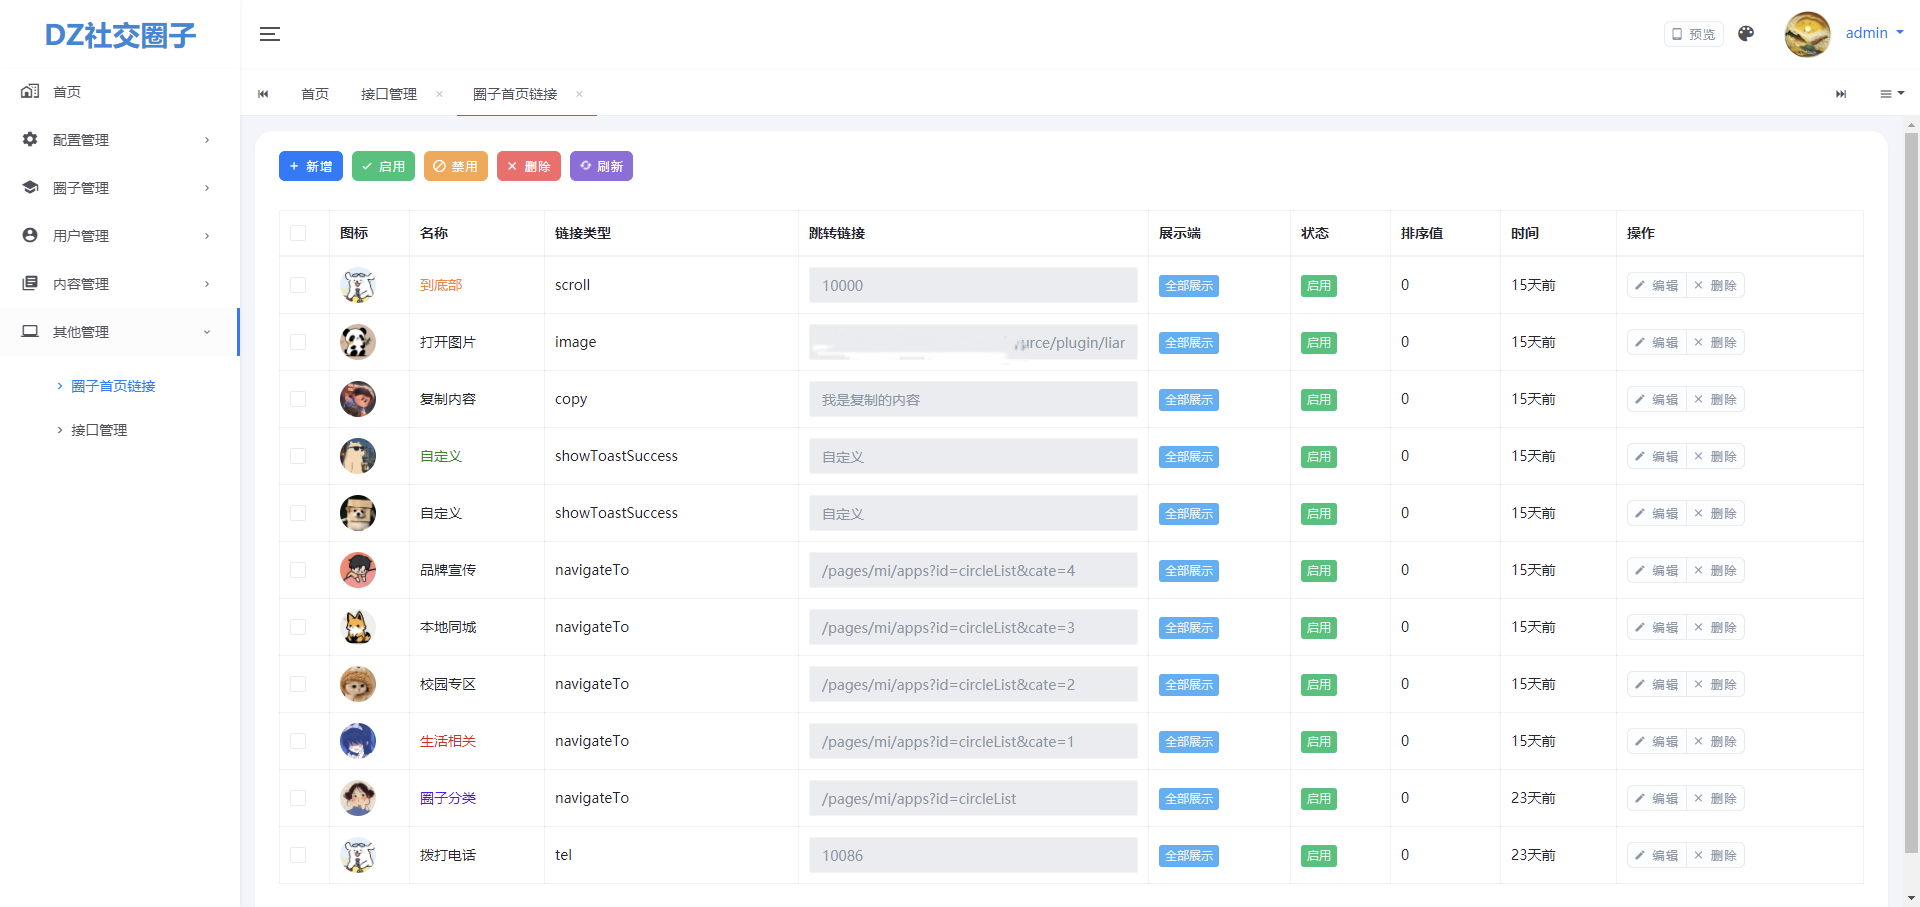This screenshot has width=1920, height=907.
Task: Open 接口管理 in the sidebar submenu
Action: [x=99, y=430]
